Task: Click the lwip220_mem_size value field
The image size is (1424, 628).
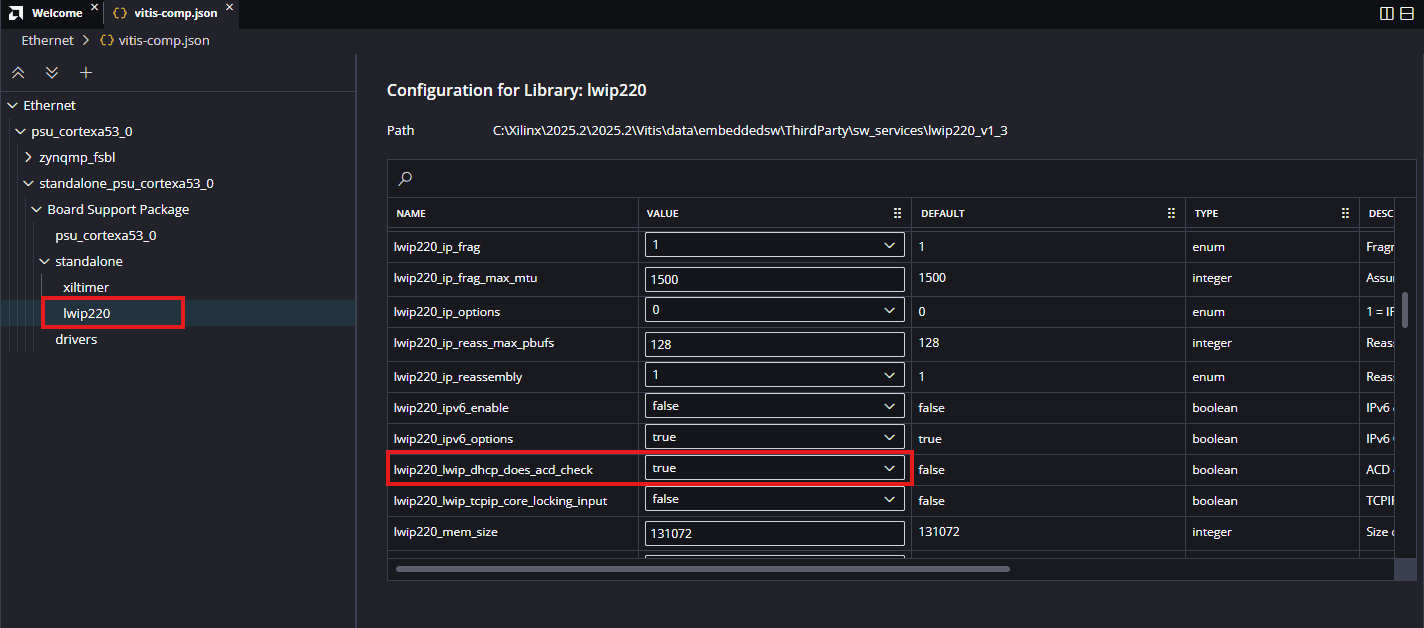Action: pyautogui.click(x=775, y=533)
